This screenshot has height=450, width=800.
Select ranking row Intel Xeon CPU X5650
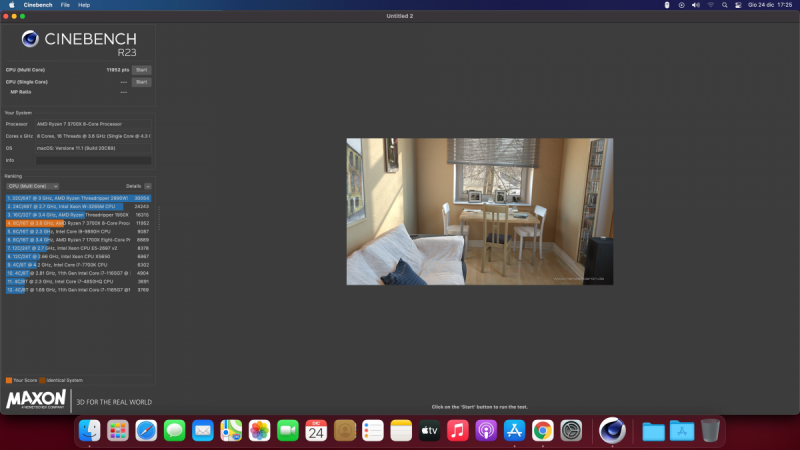(x=78, y=257)
